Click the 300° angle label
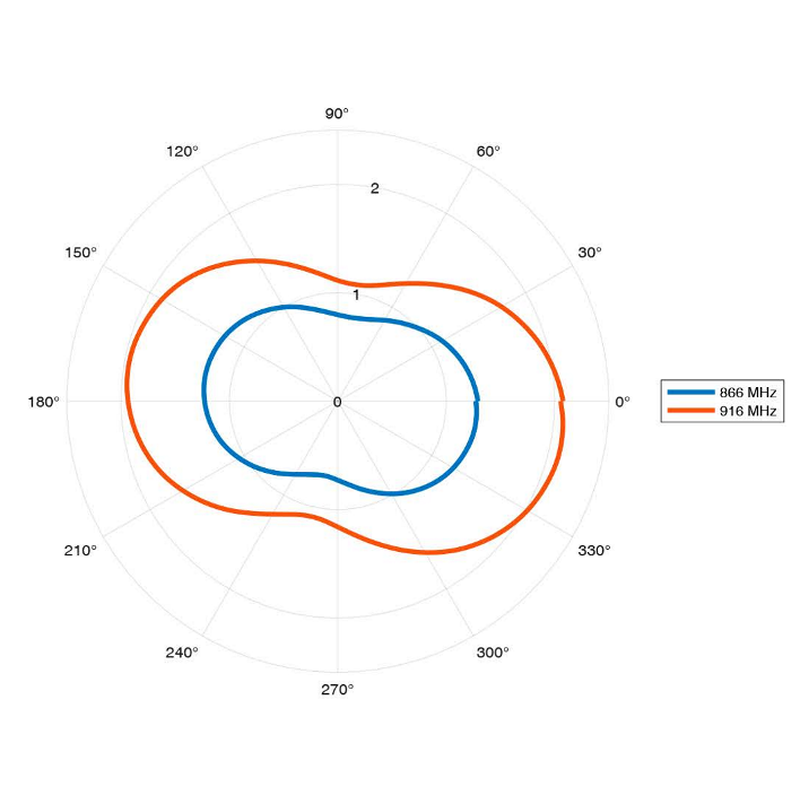800x800 pixels. tap(492, 652)
